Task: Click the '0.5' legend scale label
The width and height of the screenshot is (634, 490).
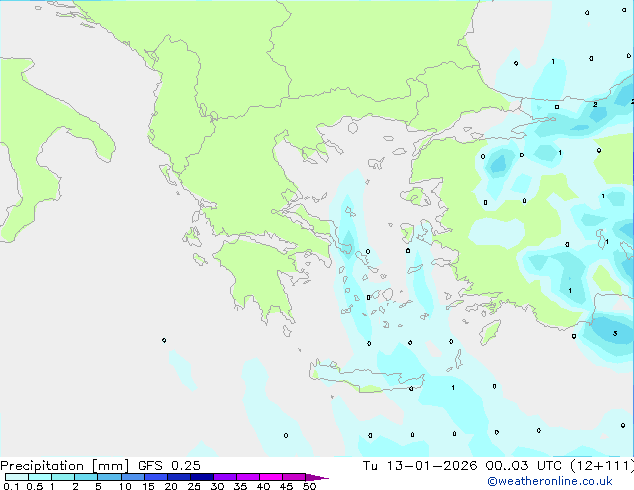Action: (35, 486)
